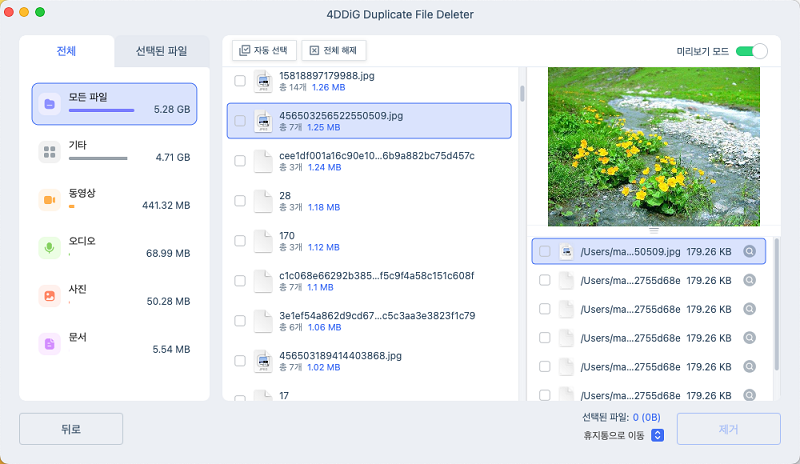This screenshot has width=800, height=464.
Task: Tick checkbox for 15818897179988.jpg
Action: (x=240, y=81)
